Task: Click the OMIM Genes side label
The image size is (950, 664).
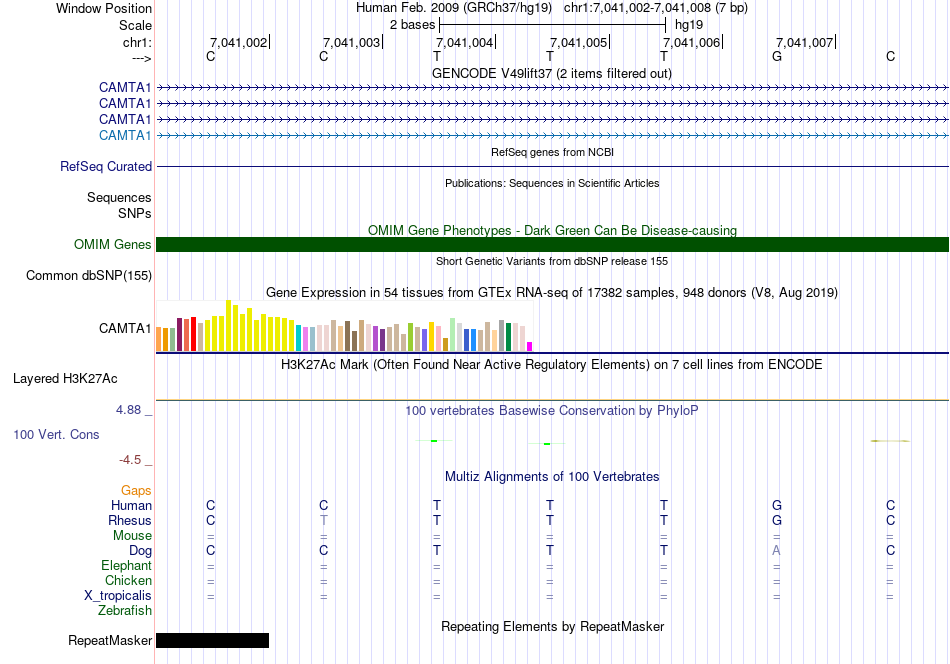Action: click(113, 244)
